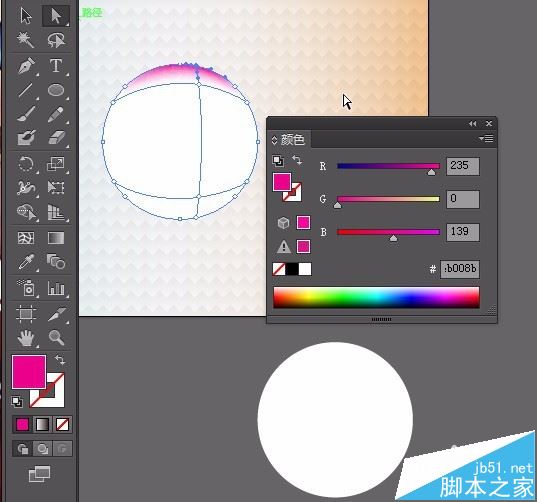Swap fill and stroke in toolbar

pyautogui.click(x=60, y=360)
